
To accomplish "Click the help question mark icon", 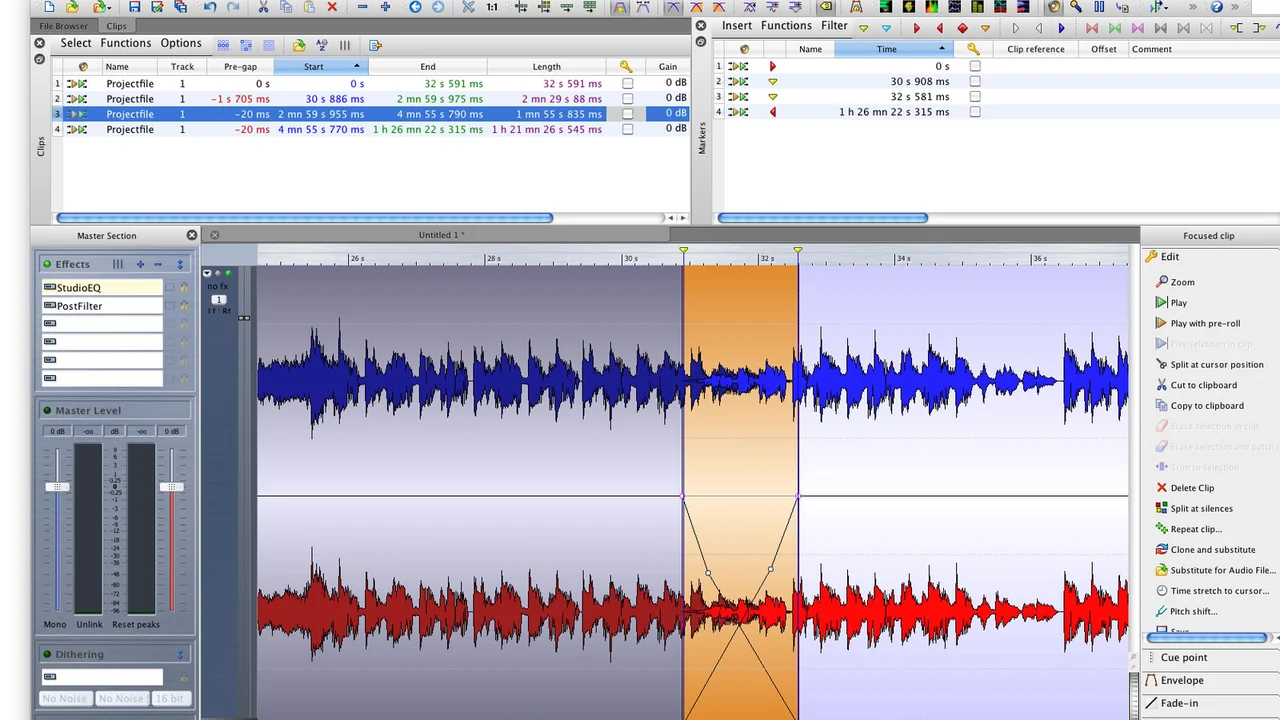I will (1217, 7).
